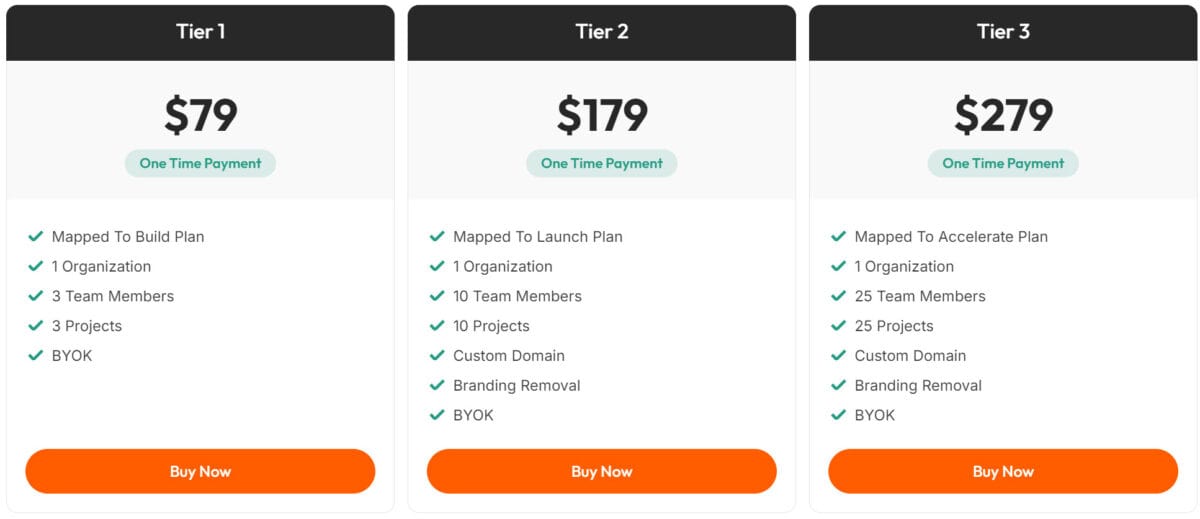The height and width of the screenshot is (519, 1200).
Task: Click One Time Payment badge under $179
Action: [601, 163]
